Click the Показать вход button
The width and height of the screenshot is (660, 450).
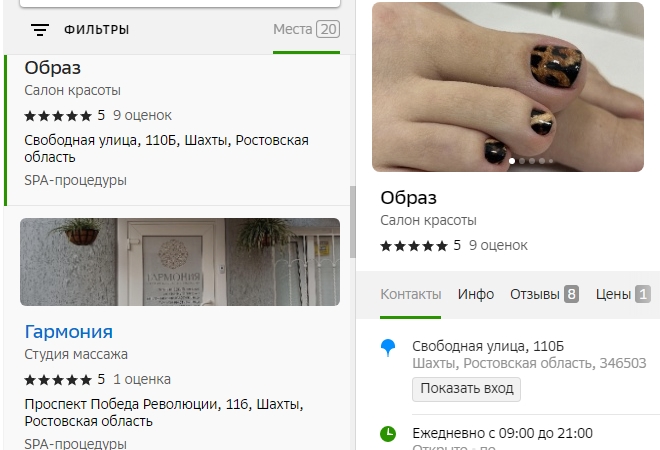(x=466, y=389)
